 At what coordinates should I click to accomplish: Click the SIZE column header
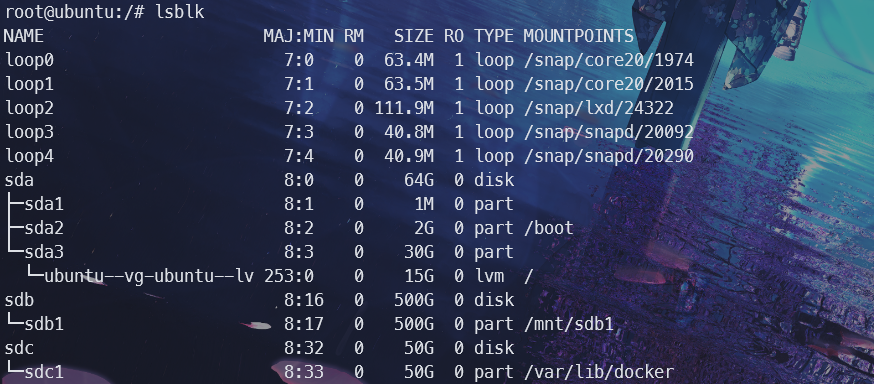tap(414, 36)
